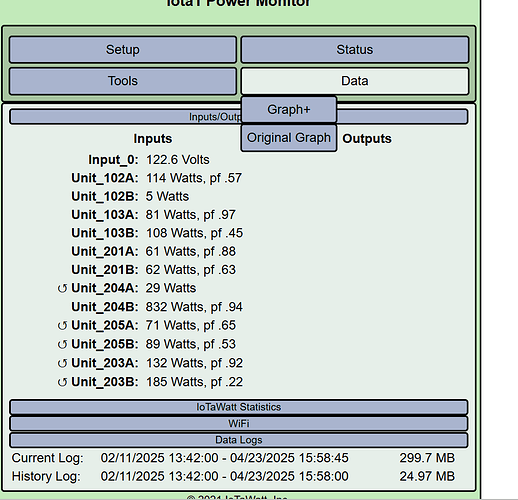Viewport: 518px width, 500px height.
Task: Expand the IoTaWatt Statistics section
Action: click(239, 407)
